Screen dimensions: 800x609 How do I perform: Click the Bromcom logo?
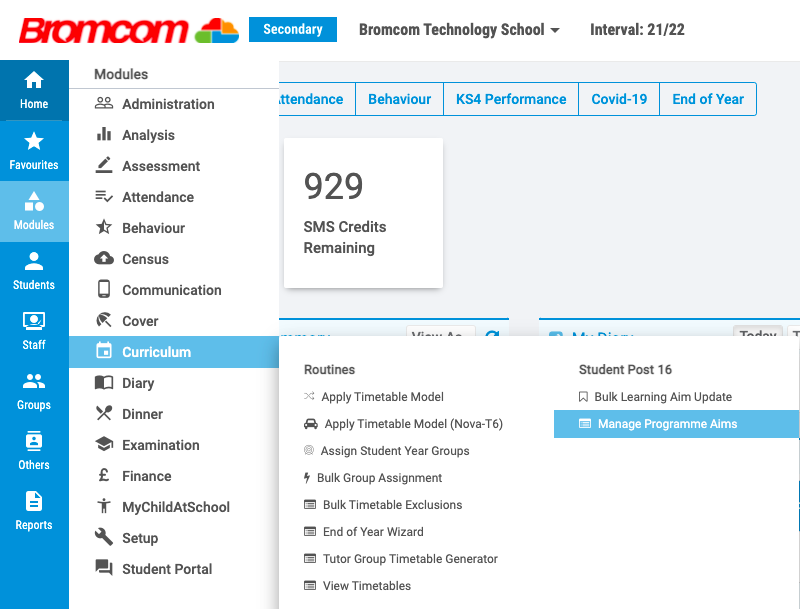click(129, 30)
